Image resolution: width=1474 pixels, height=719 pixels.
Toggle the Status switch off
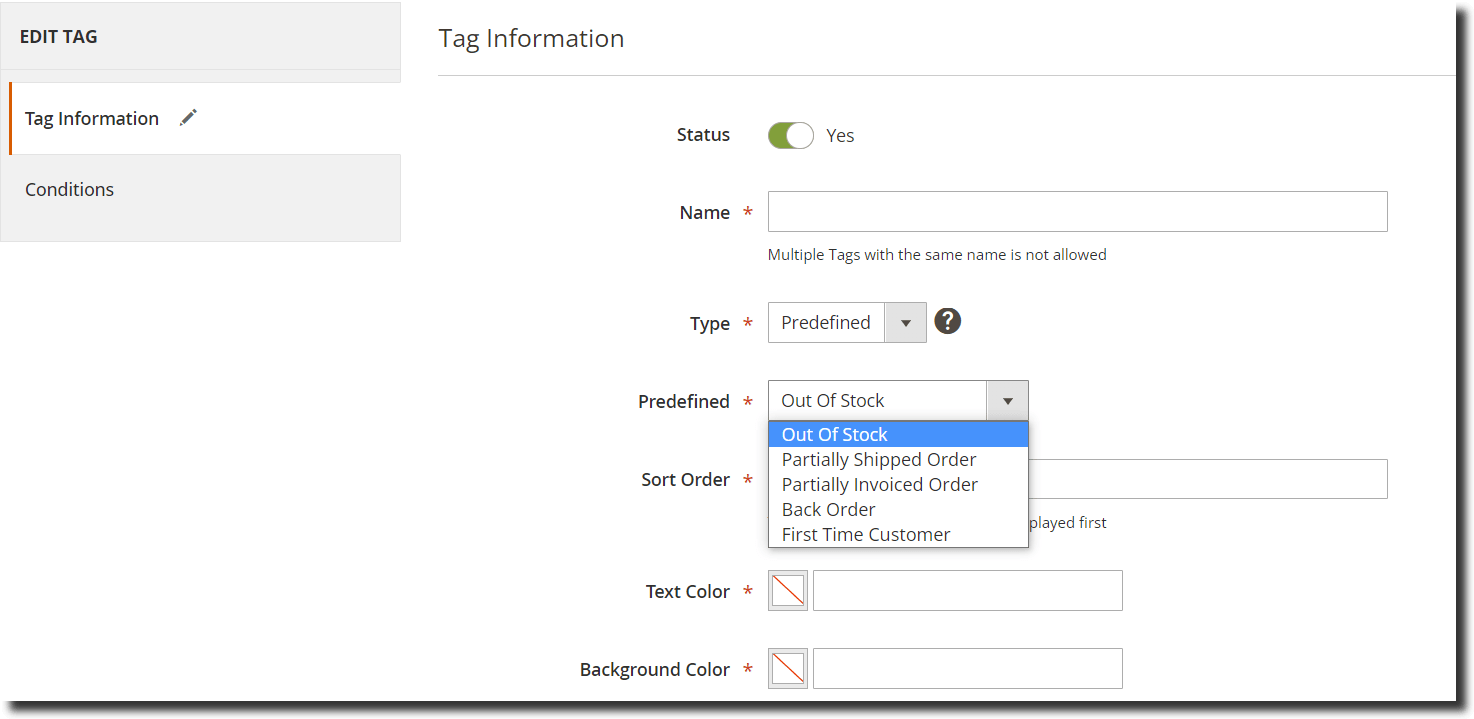790,135
